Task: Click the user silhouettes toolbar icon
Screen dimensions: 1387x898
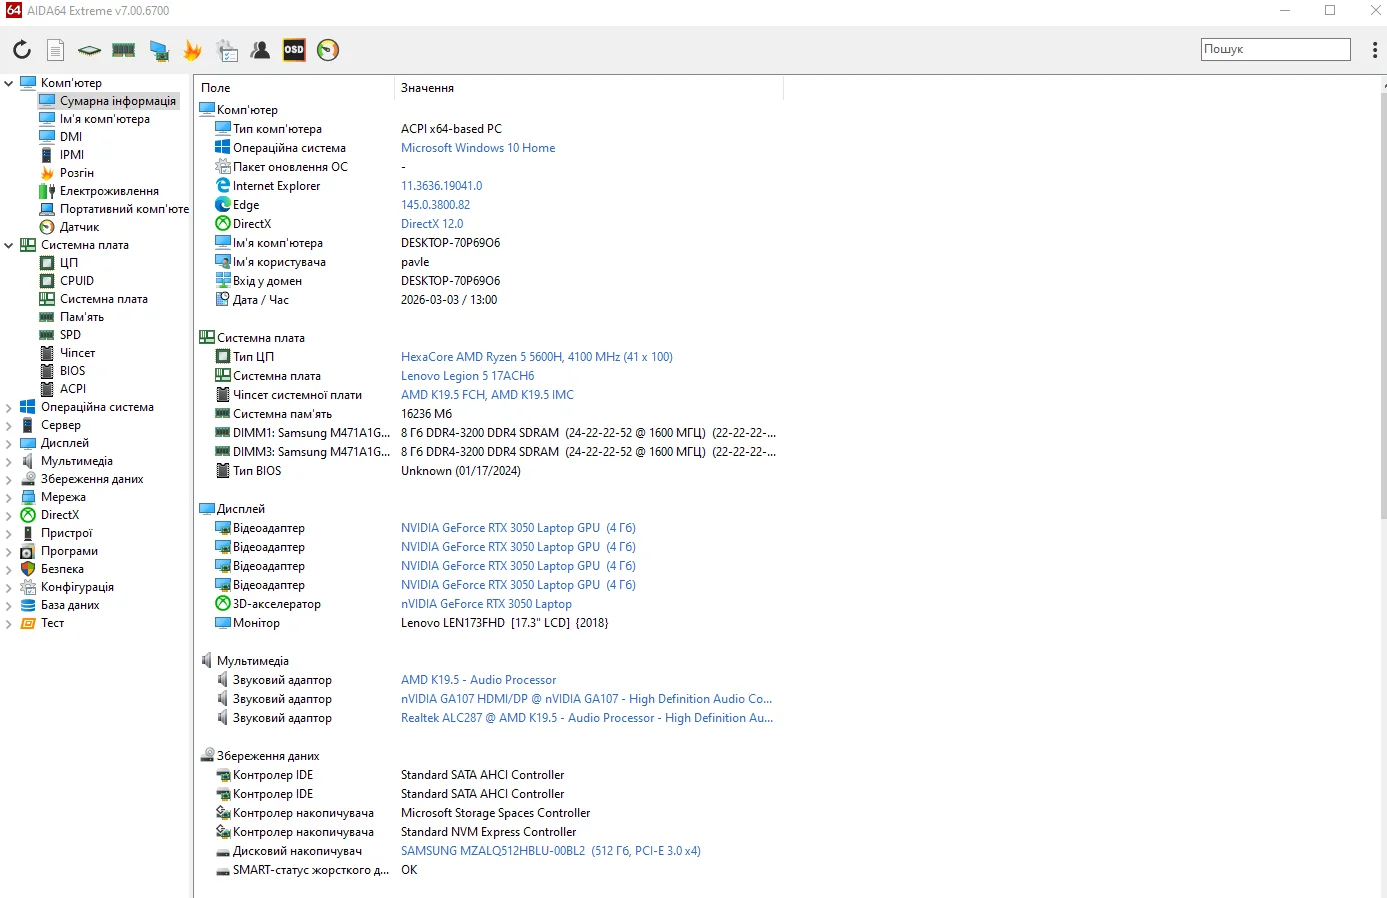Action: point(261,50)
